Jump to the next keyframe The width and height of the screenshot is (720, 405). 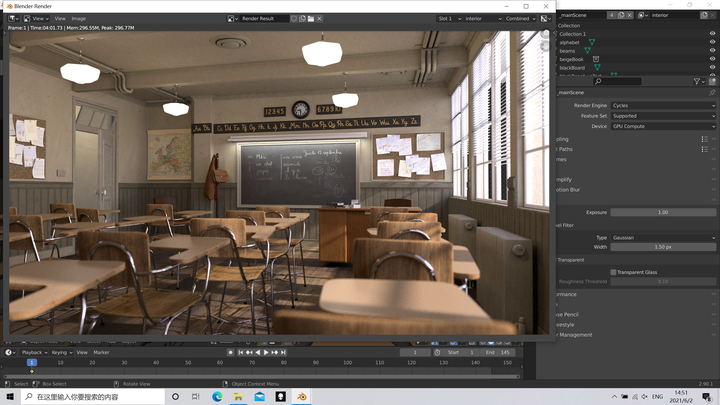[x=275, y=353]
